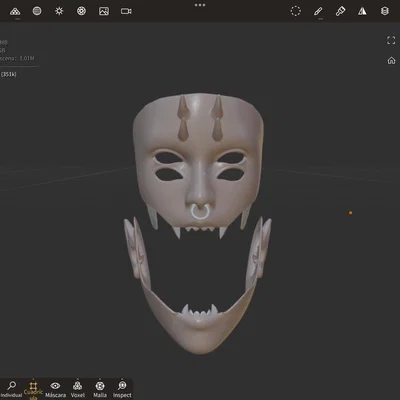Open the Scene menu triangle-stack icon
The image size is (400, 400).
15,11
